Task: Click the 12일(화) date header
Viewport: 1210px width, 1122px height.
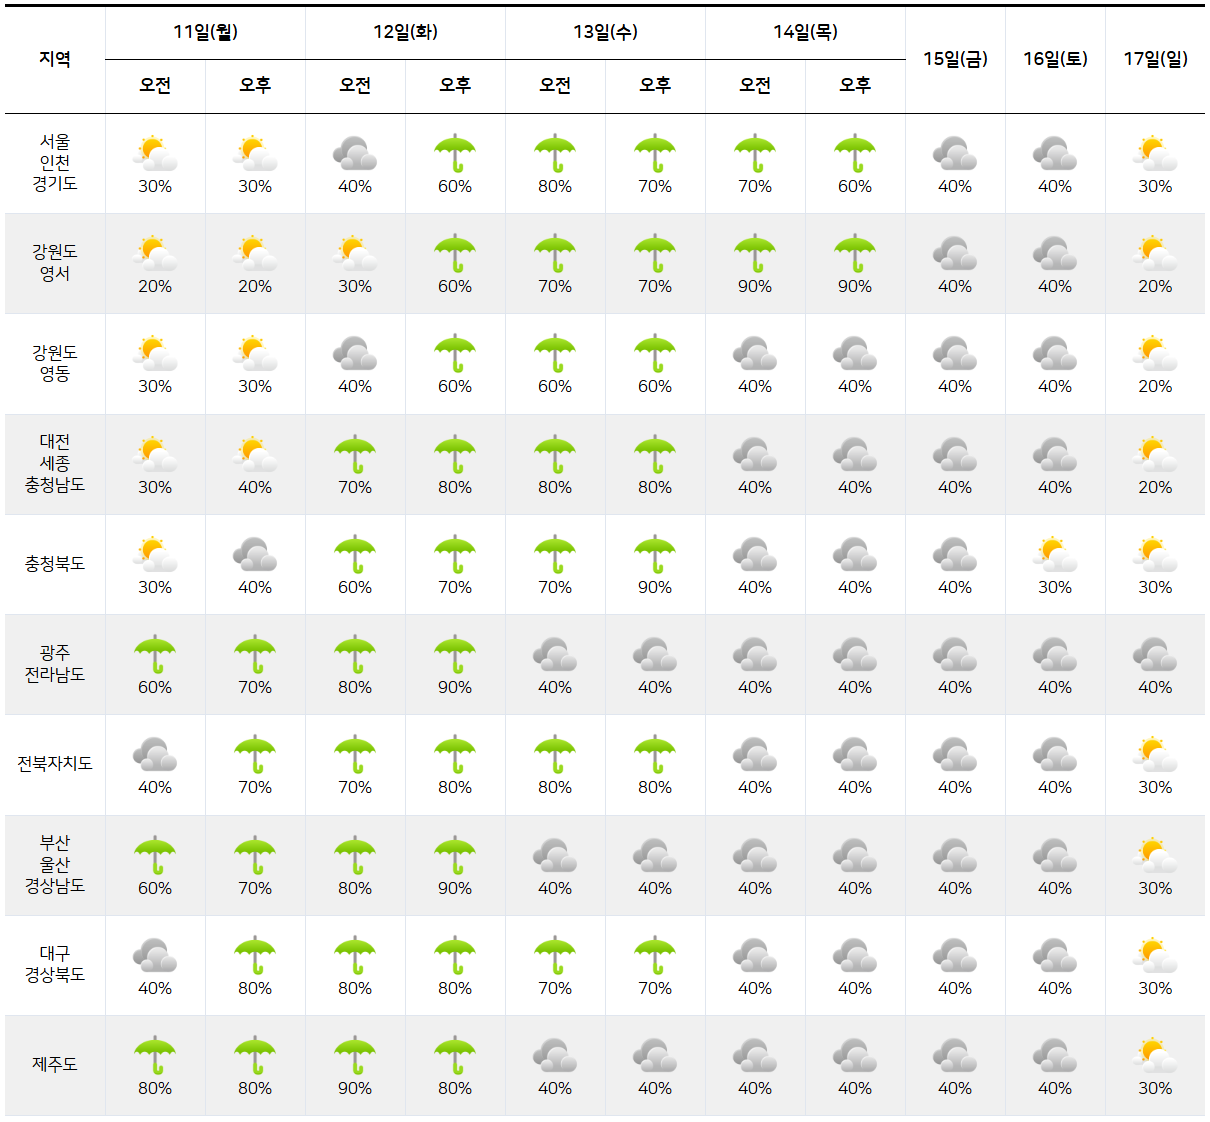Action: (405, 32)
